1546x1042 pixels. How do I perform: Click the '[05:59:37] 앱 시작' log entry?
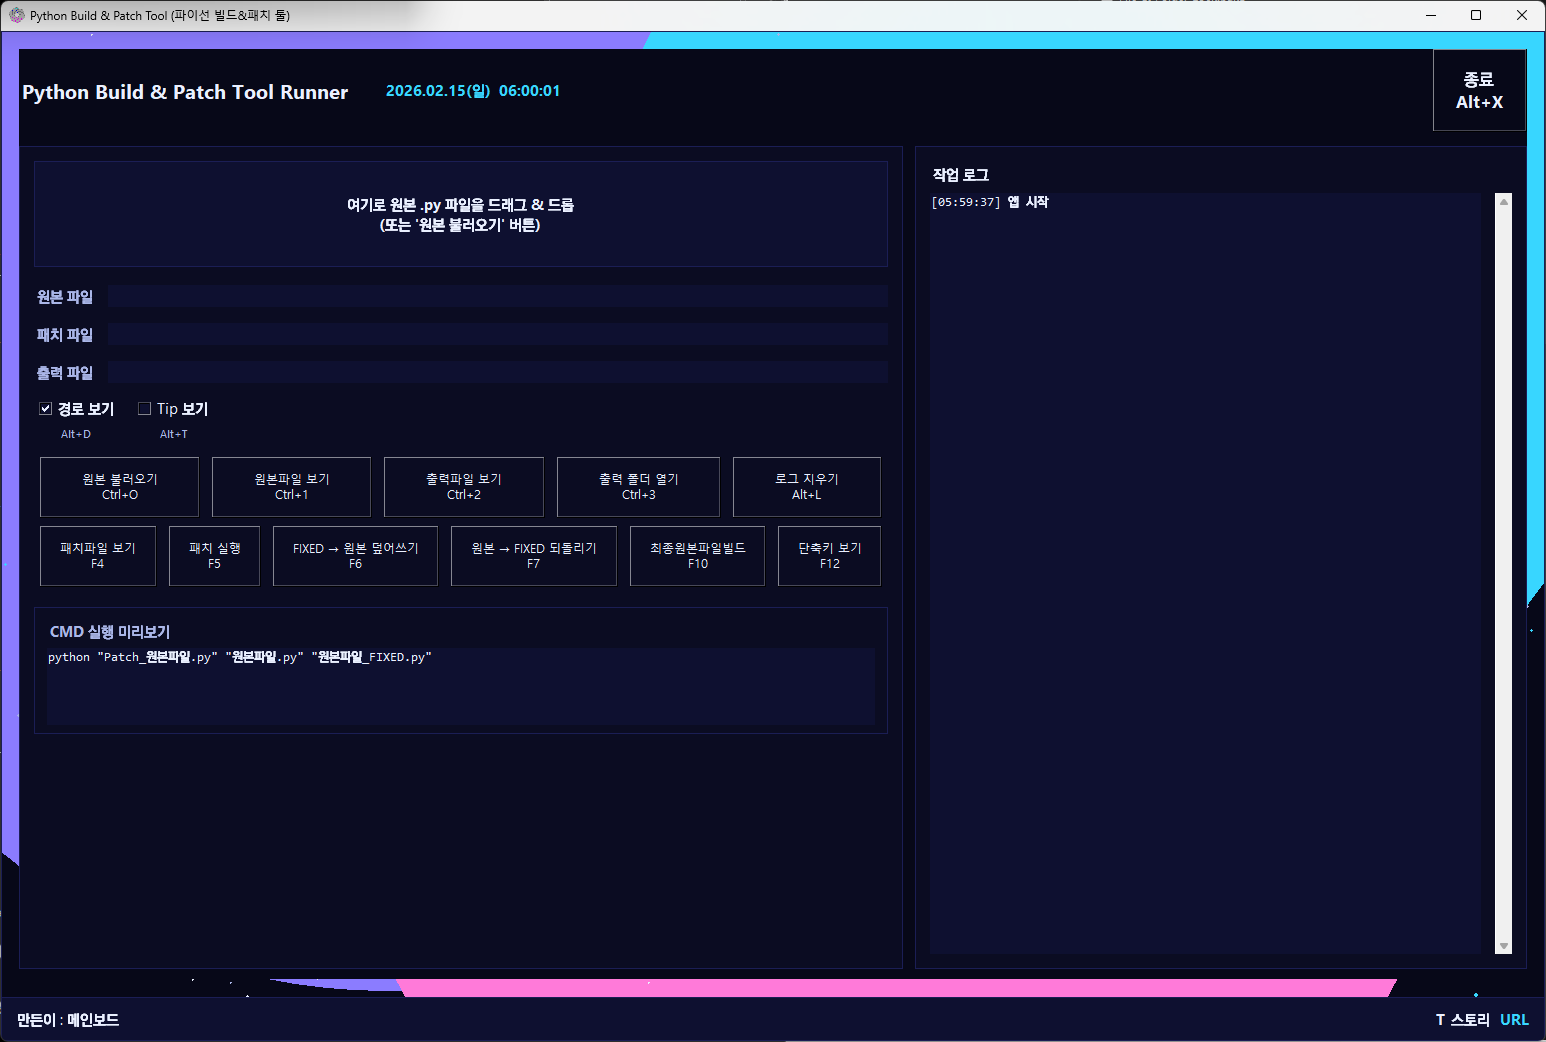(990, 202)
